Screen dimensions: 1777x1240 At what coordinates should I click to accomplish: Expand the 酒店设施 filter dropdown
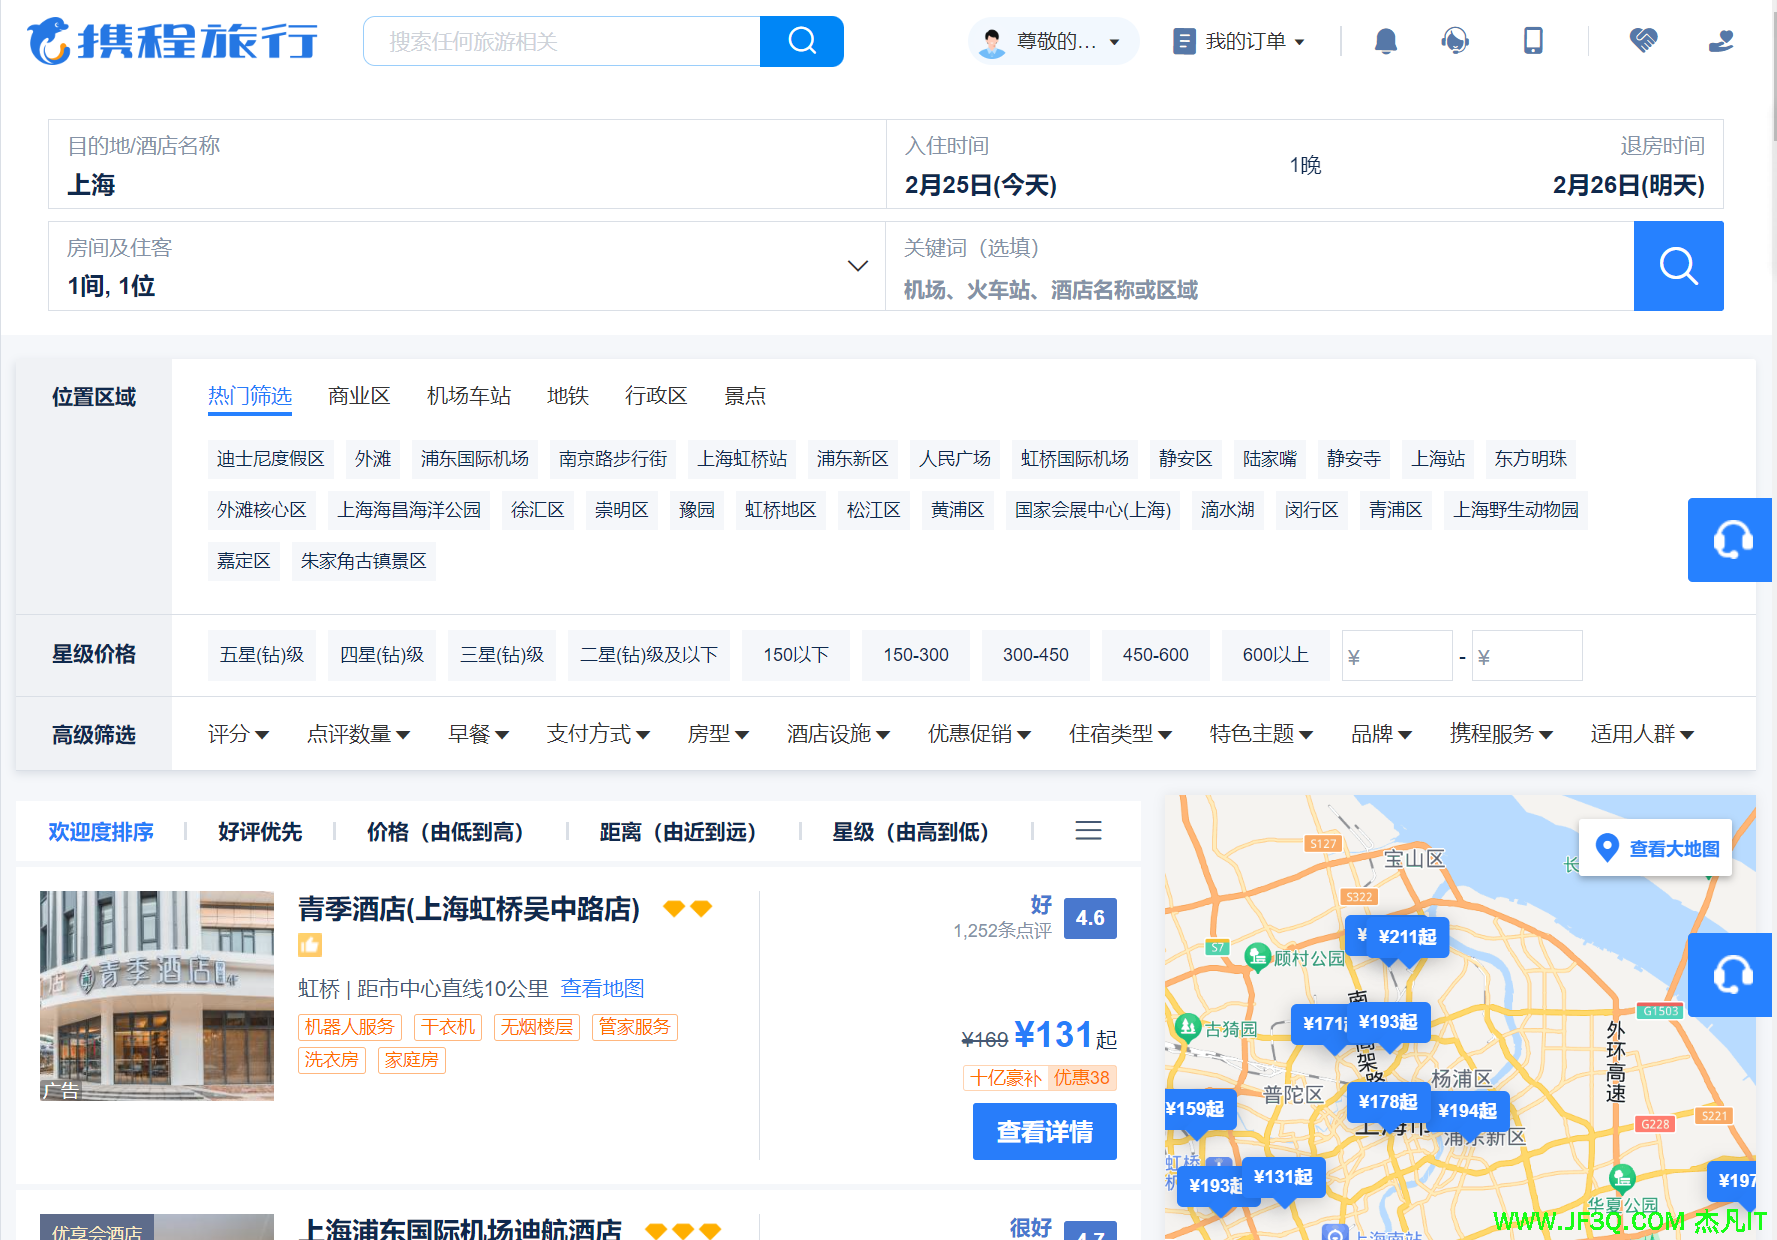tap(838, 734)
